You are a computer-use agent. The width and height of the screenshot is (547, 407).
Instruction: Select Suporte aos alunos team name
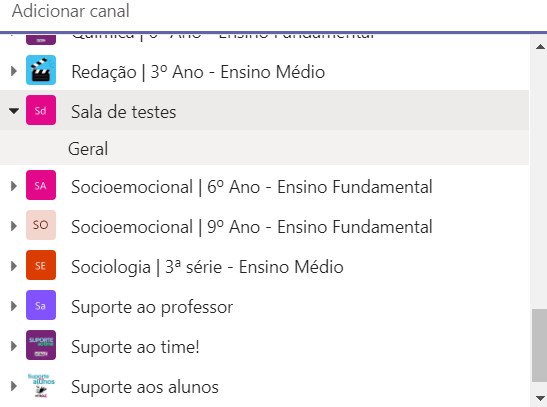[145, 387]
